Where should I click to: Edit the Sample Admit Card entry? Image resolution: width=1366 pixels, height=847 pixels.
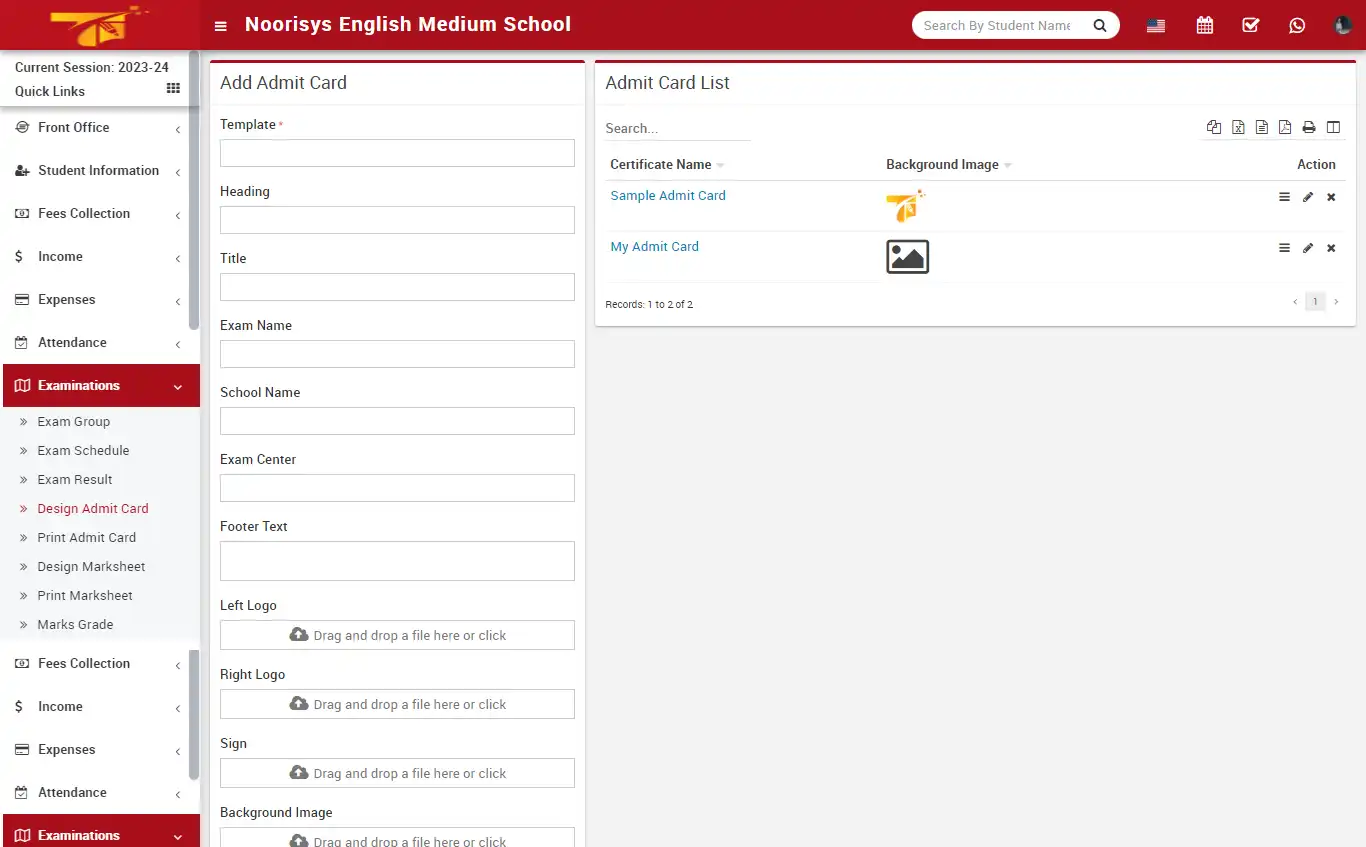(1308, 197)
